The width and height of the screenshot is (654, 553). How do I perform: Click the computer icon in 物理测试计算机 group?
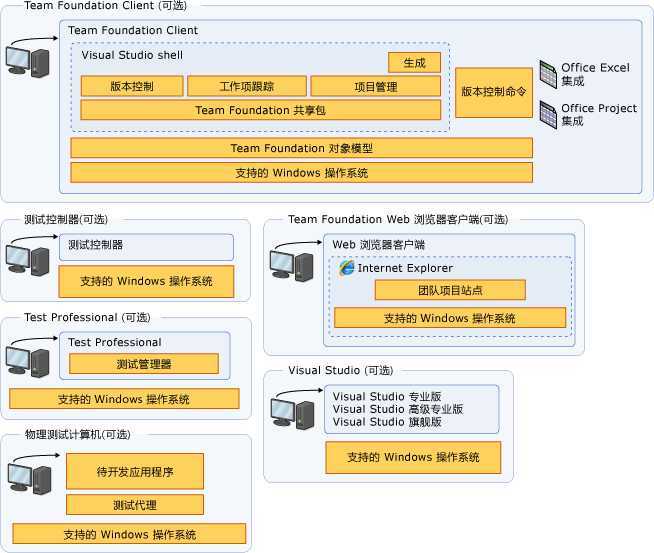pos(29,479)
